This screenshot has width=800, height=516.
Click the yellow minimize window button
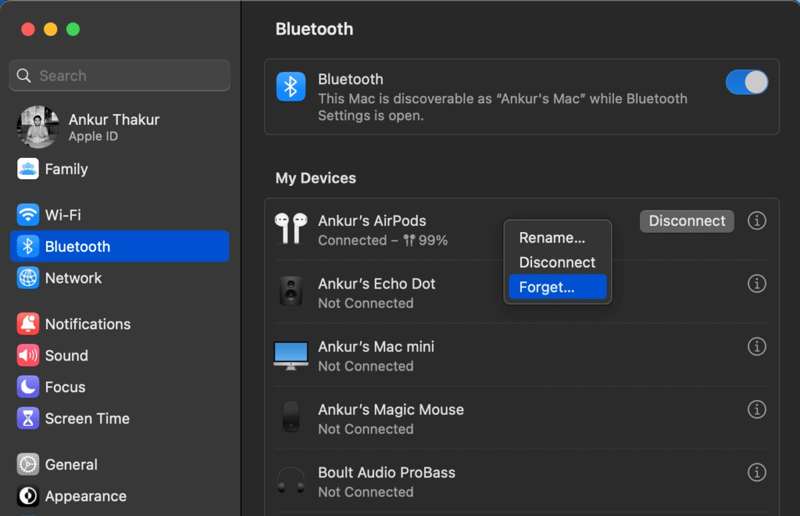tap(51, 29)
